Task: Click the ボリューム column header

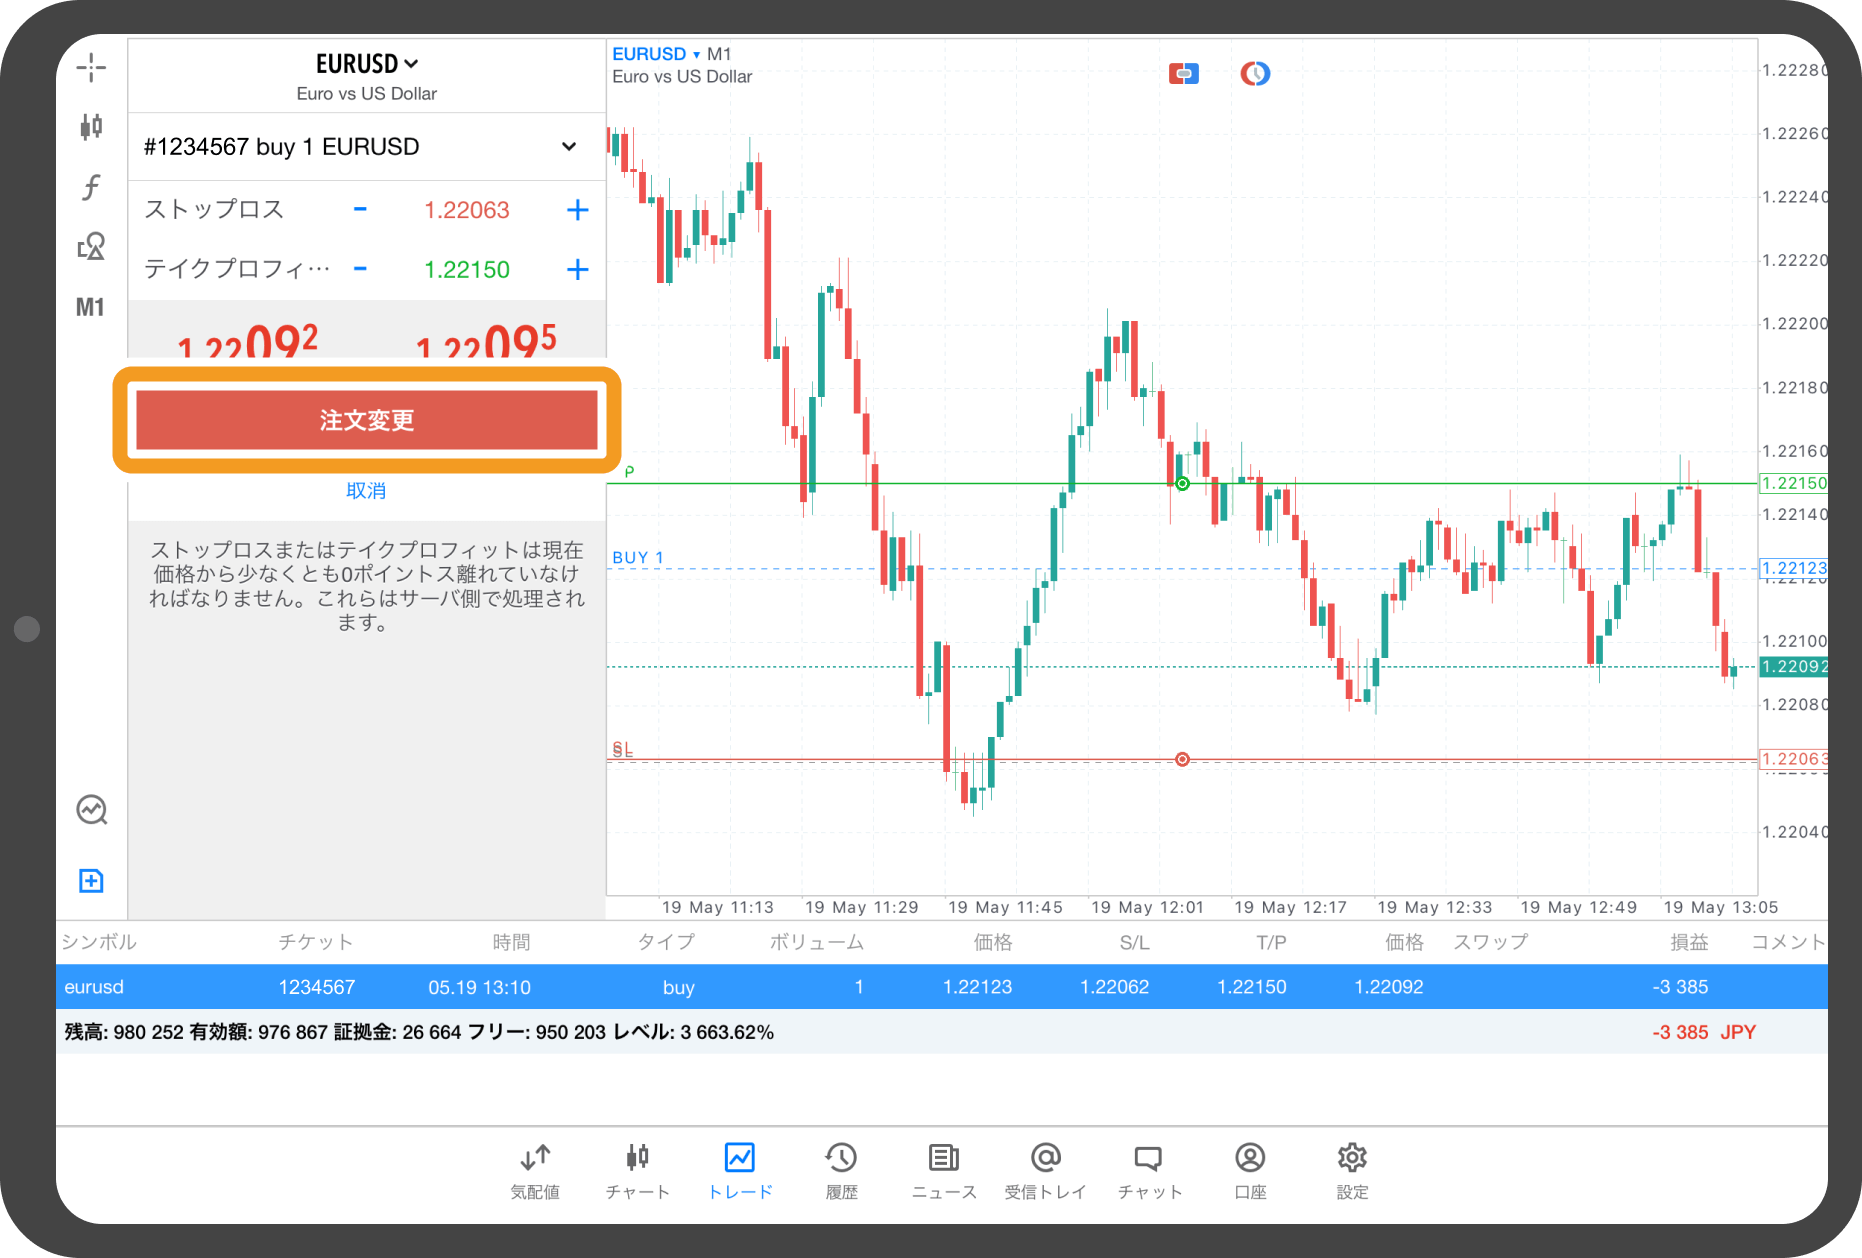Action: (x=816, y=942)
